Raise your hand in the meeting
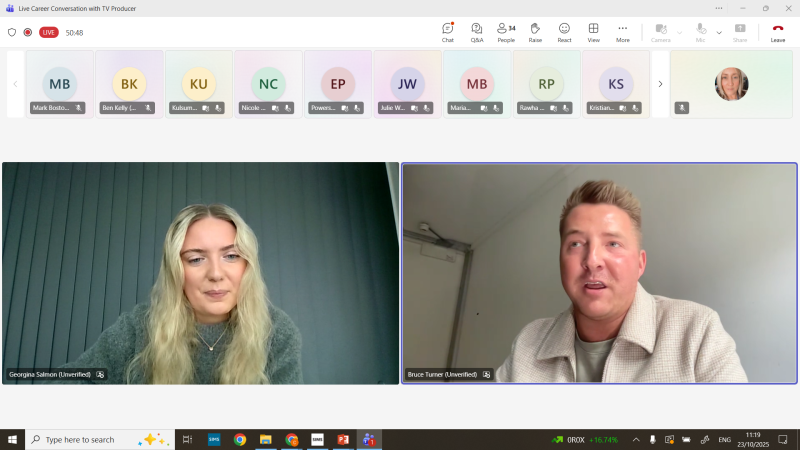 click(x=535, y=32)
